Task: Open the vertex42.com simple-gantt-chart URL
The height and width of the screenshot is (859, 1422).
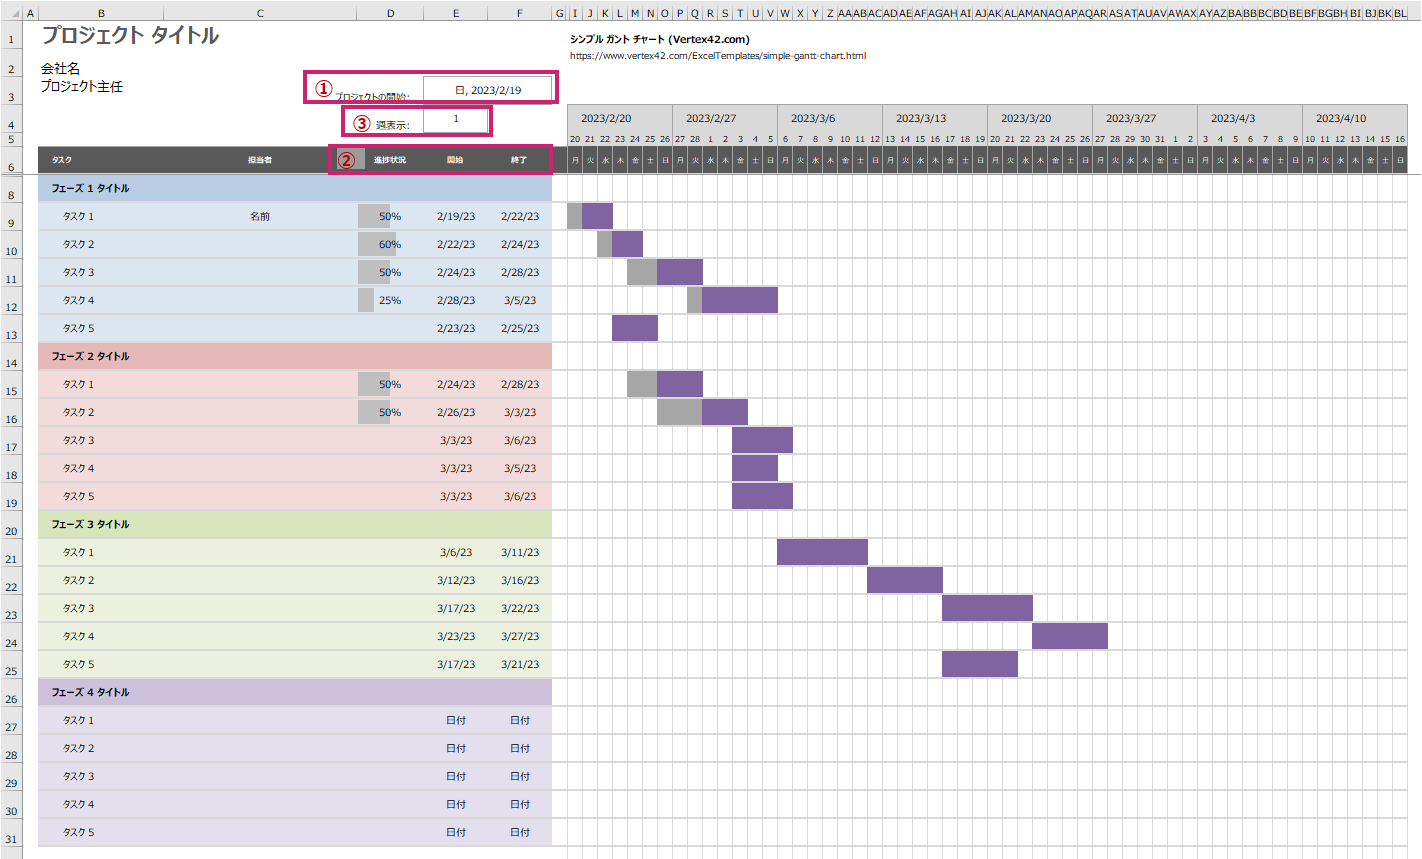Action: (x=717, y=56)
